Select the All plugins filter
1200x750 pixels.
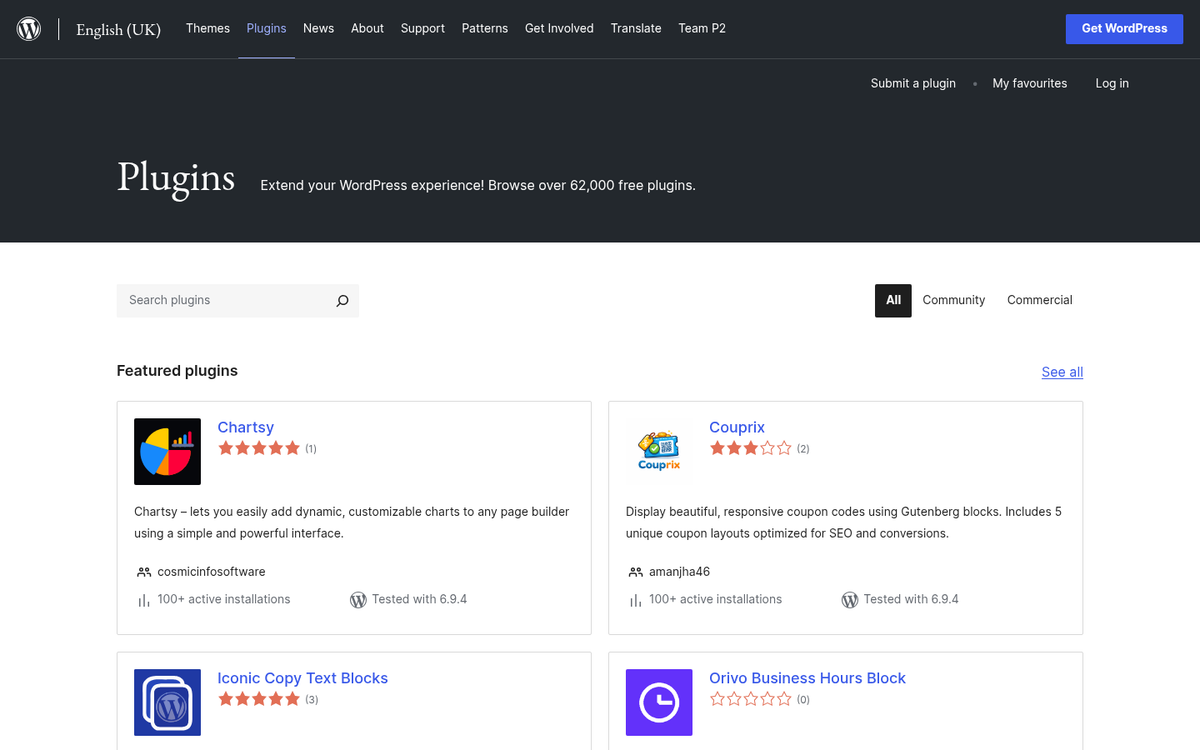[x=893, y=300]
